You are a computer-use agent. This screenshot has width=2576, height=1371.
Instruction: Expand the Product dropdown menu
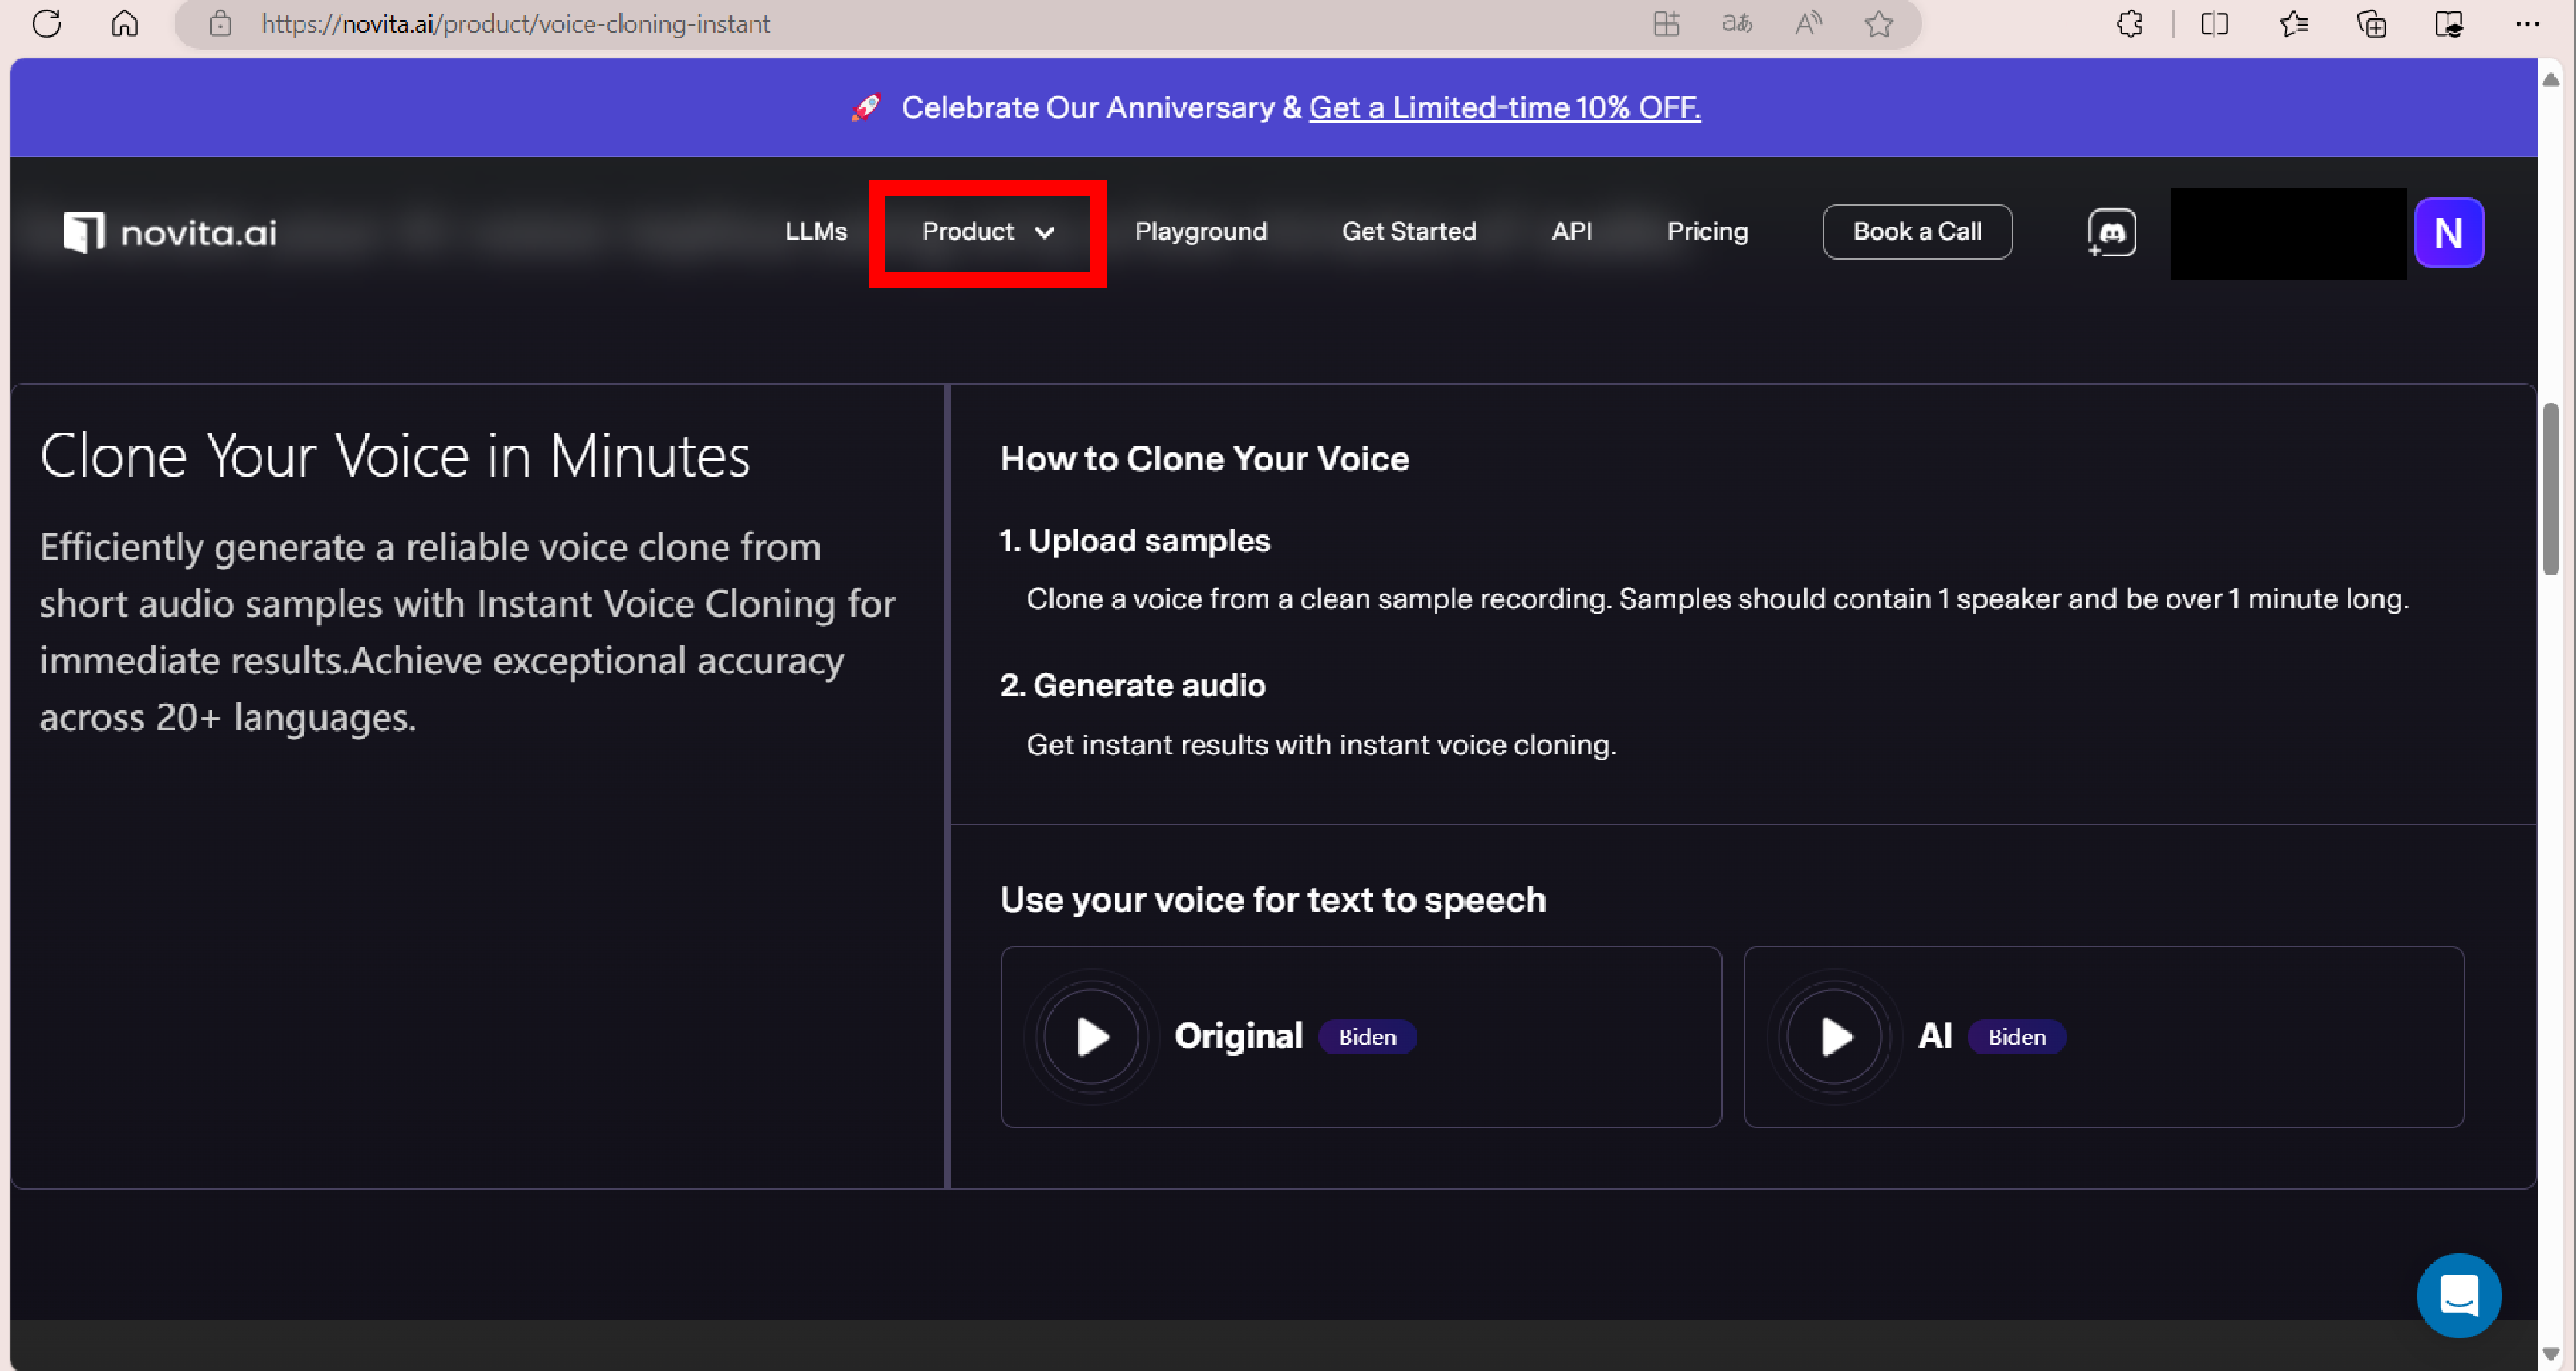987,232
